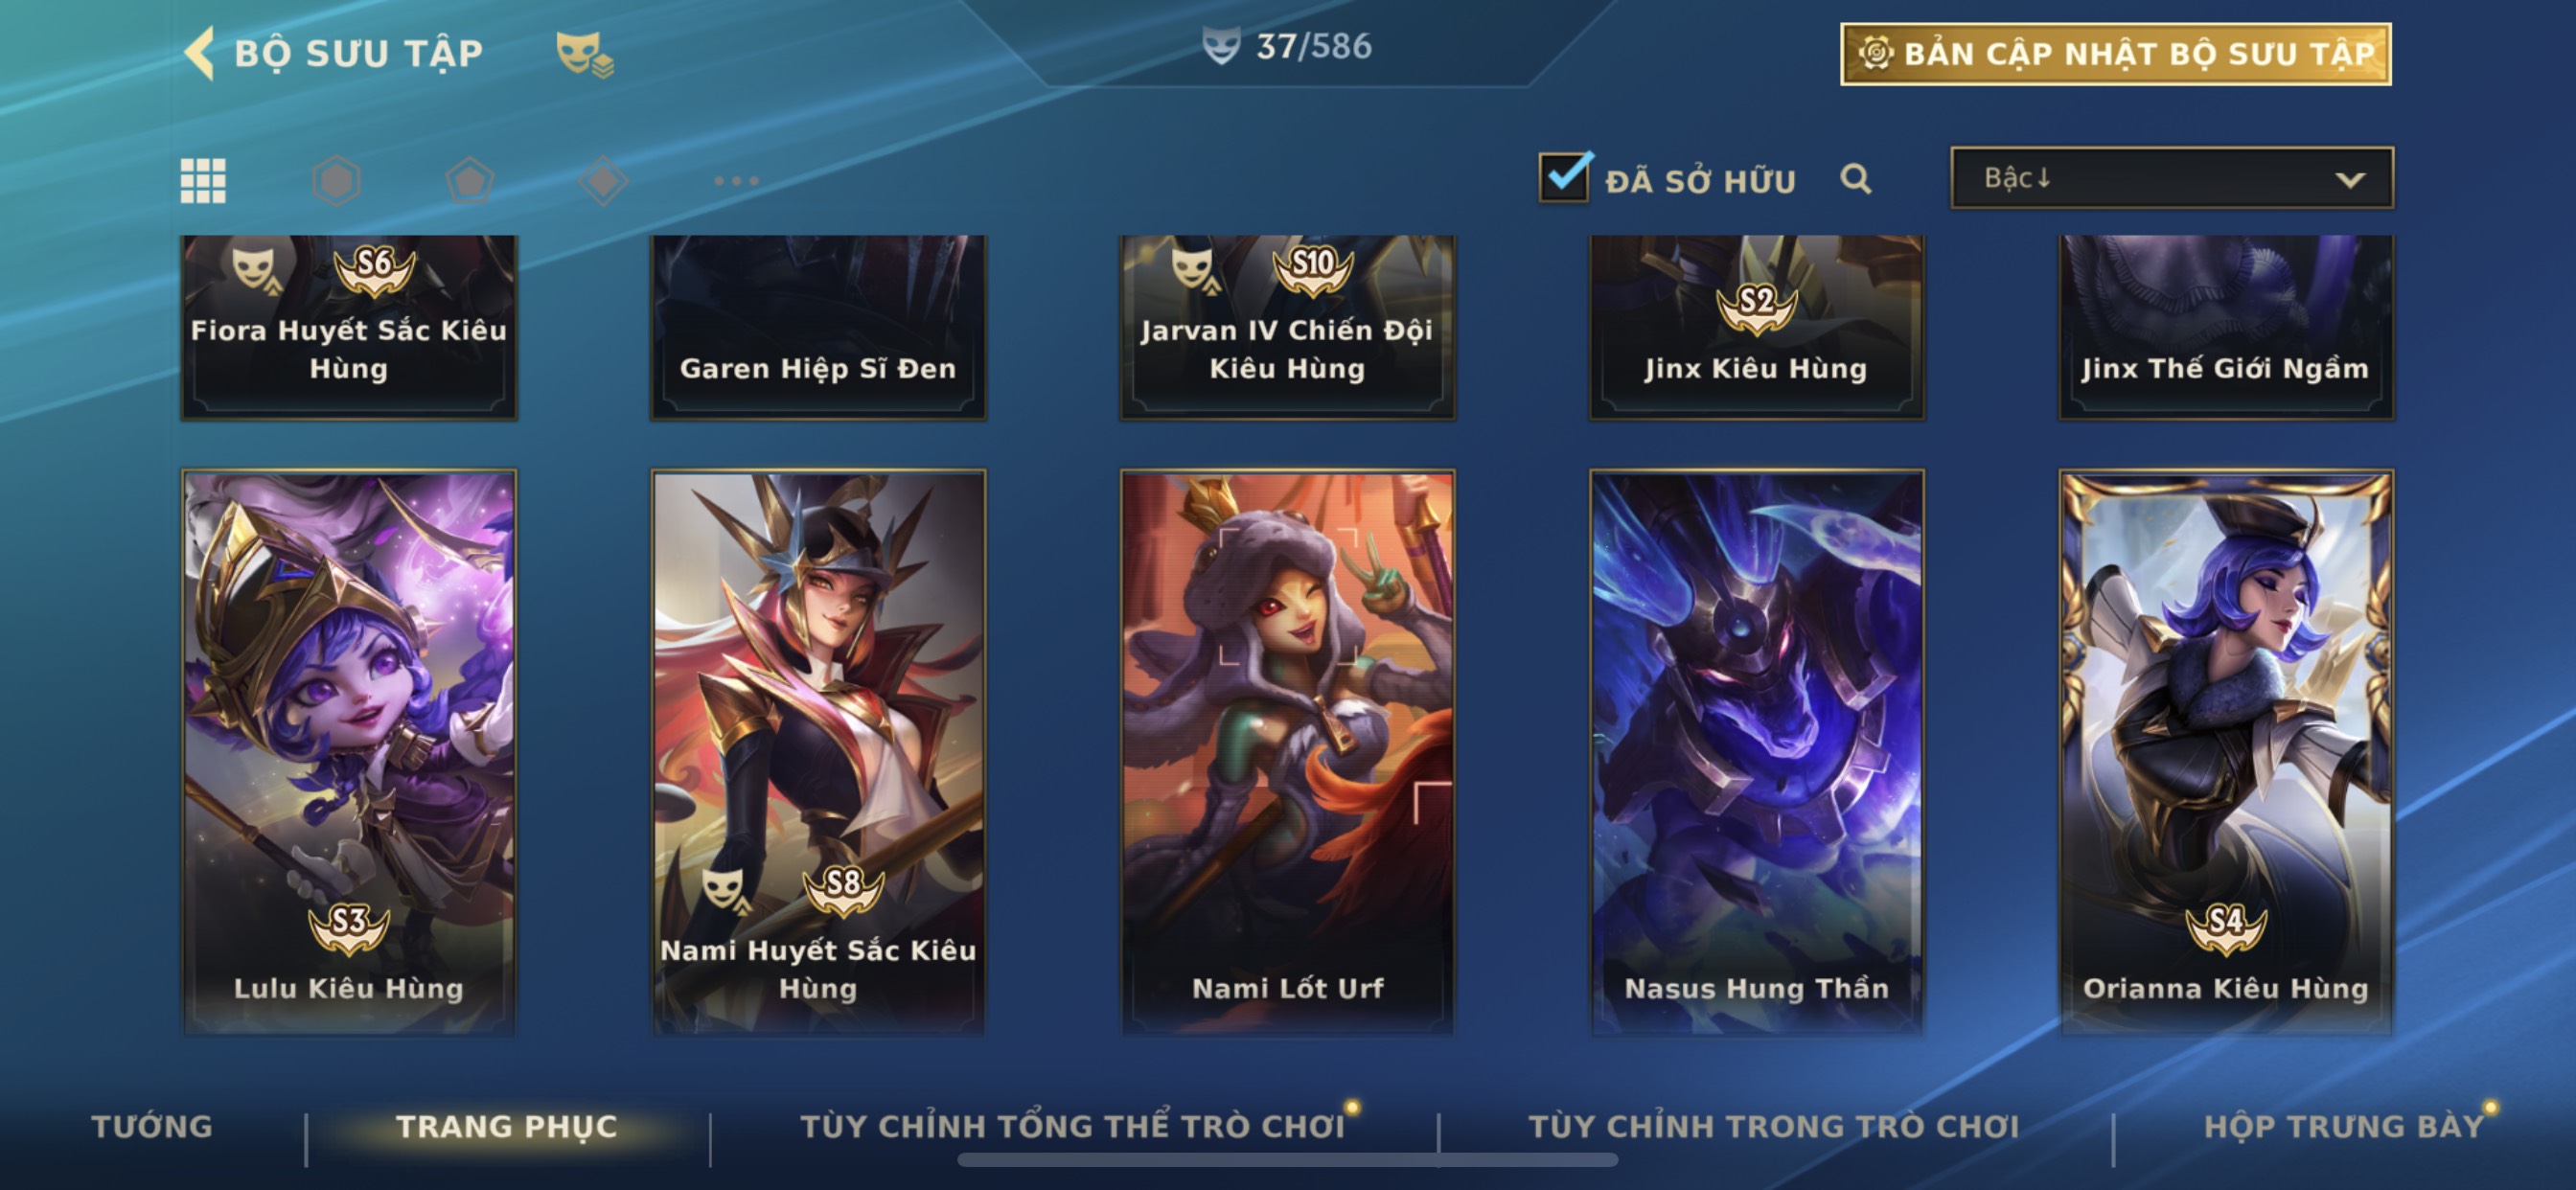Expand the Bậc sort dropdown
Viewport: 2576px width, 1190px height.
pyautogui.click(x=2172, y=178)
